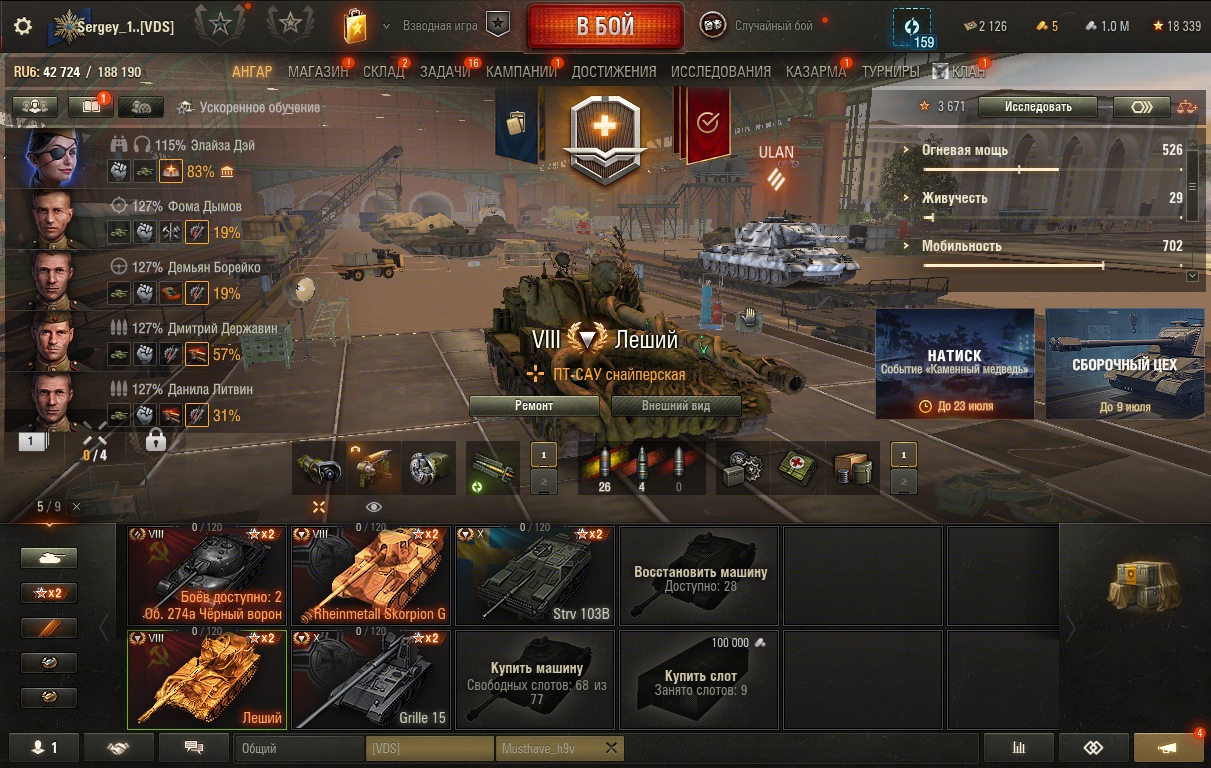Open the vehicle comparison scales icon
This screenshot has height=768, width=1211.
tap(1187, 107)
